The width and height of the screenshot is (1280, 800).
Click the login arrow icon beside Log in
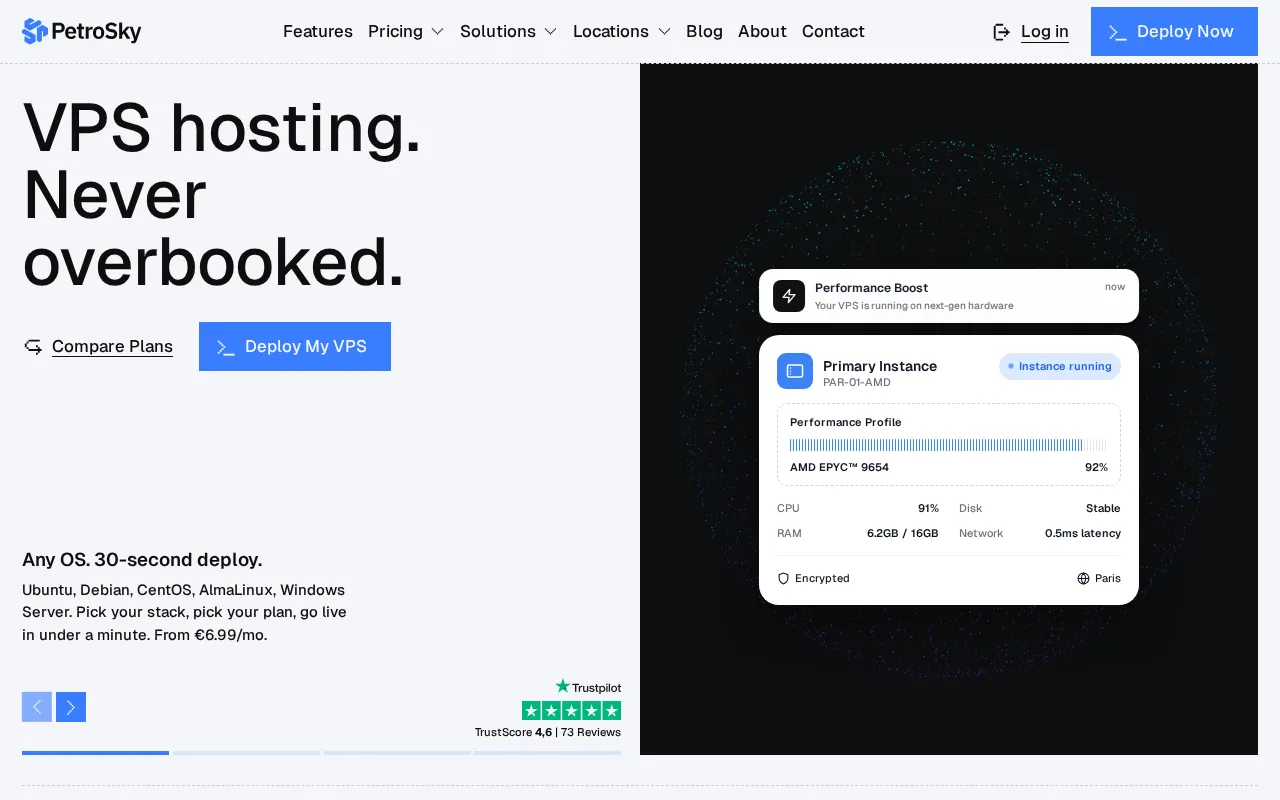point(1001,32)
